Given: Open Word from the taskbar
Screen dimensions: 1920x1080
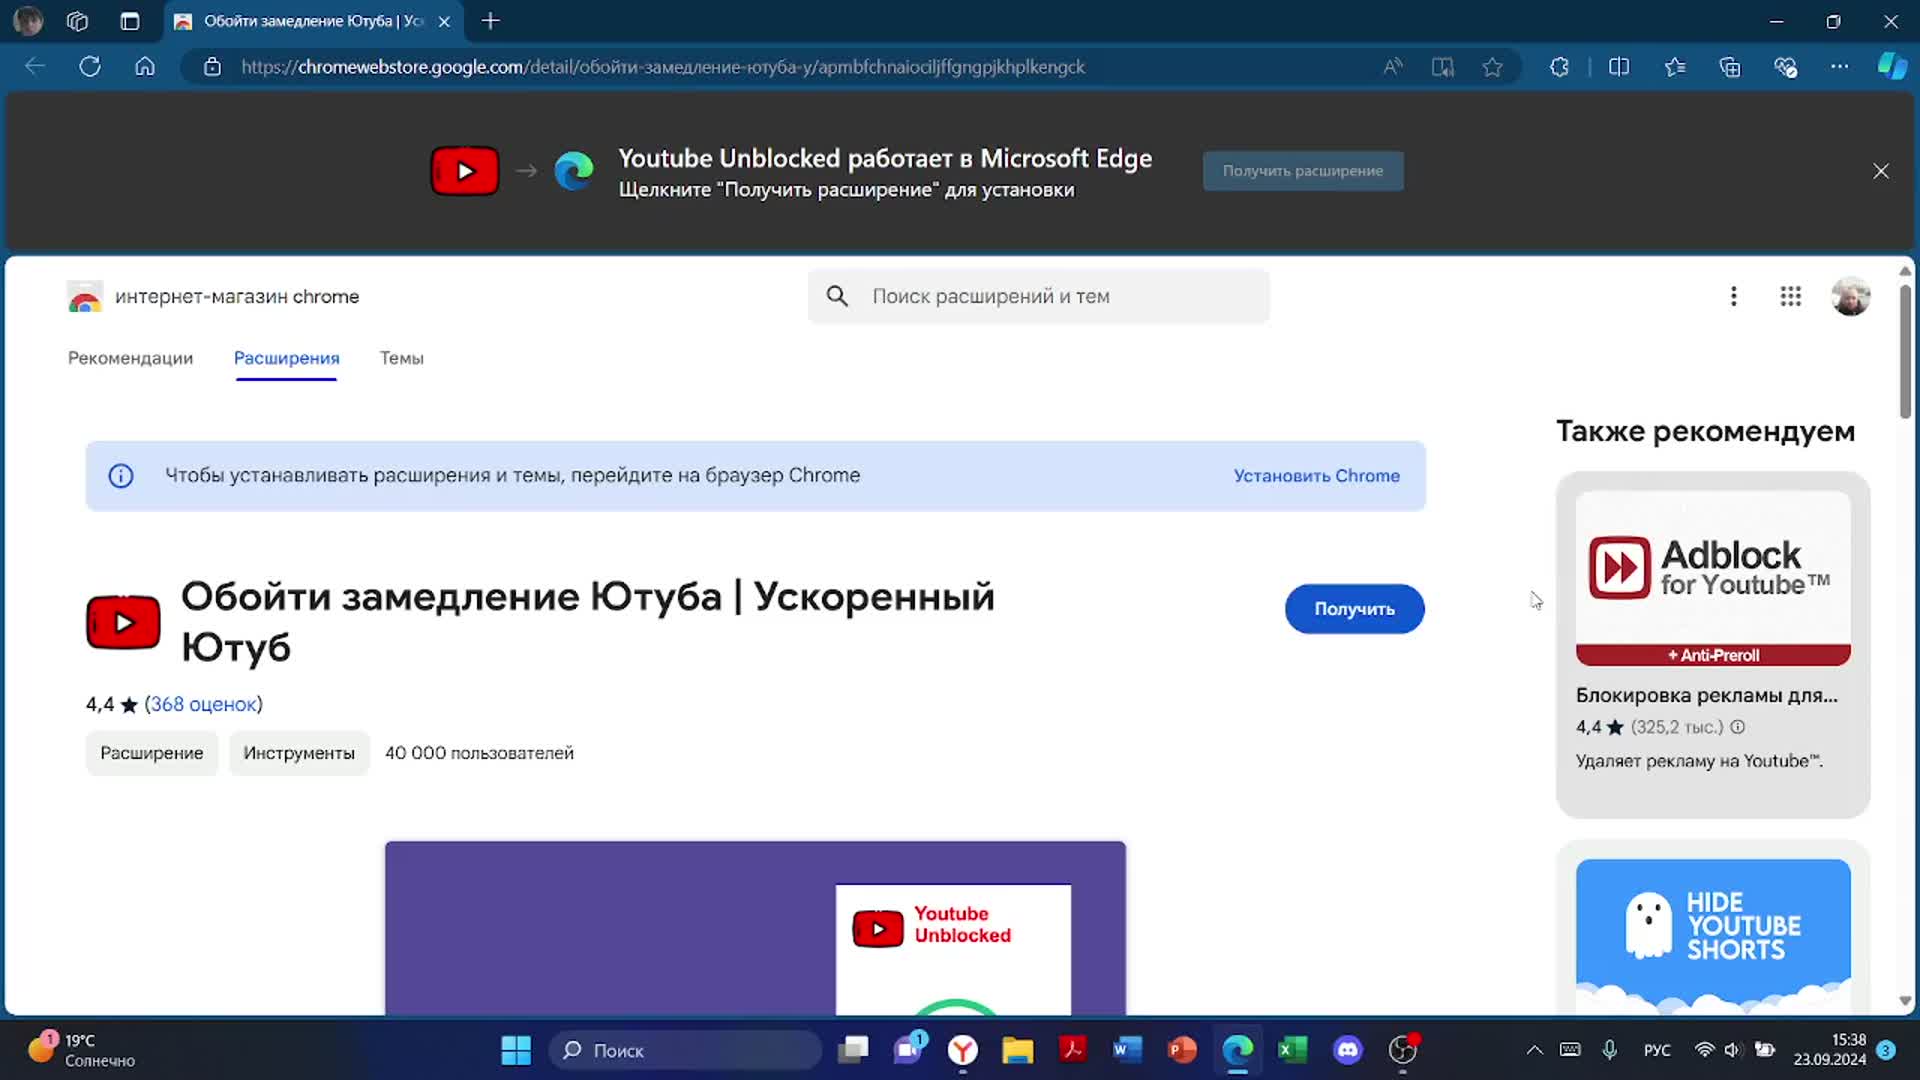Looking at the screenshot, I should [1127, 1050].
